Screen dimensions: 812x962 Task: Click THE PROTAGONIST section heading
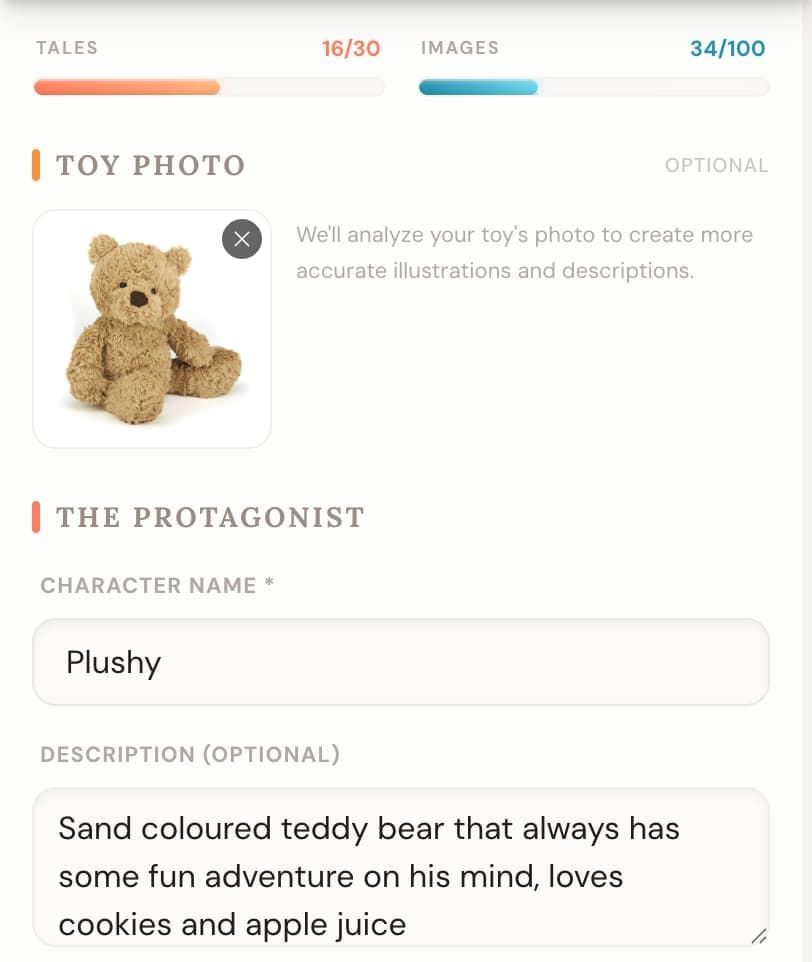[210, 517]
